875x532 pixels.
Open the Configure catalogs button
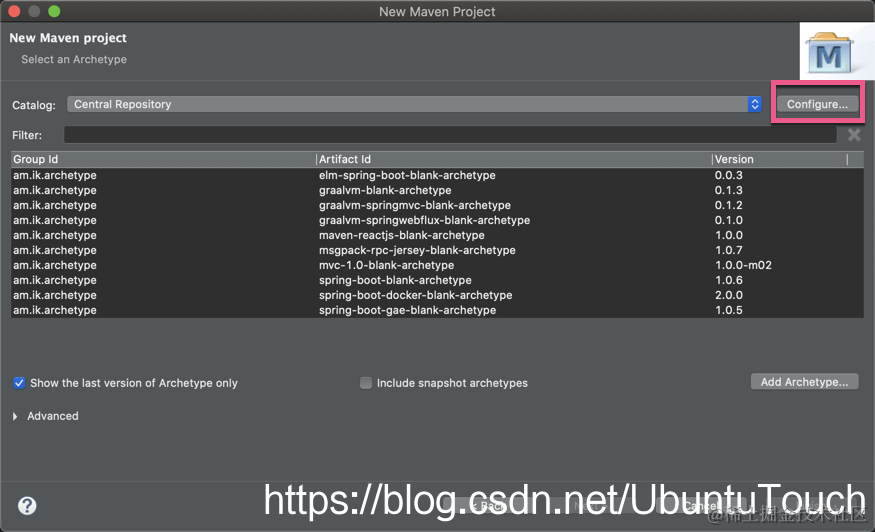(818, 104)
